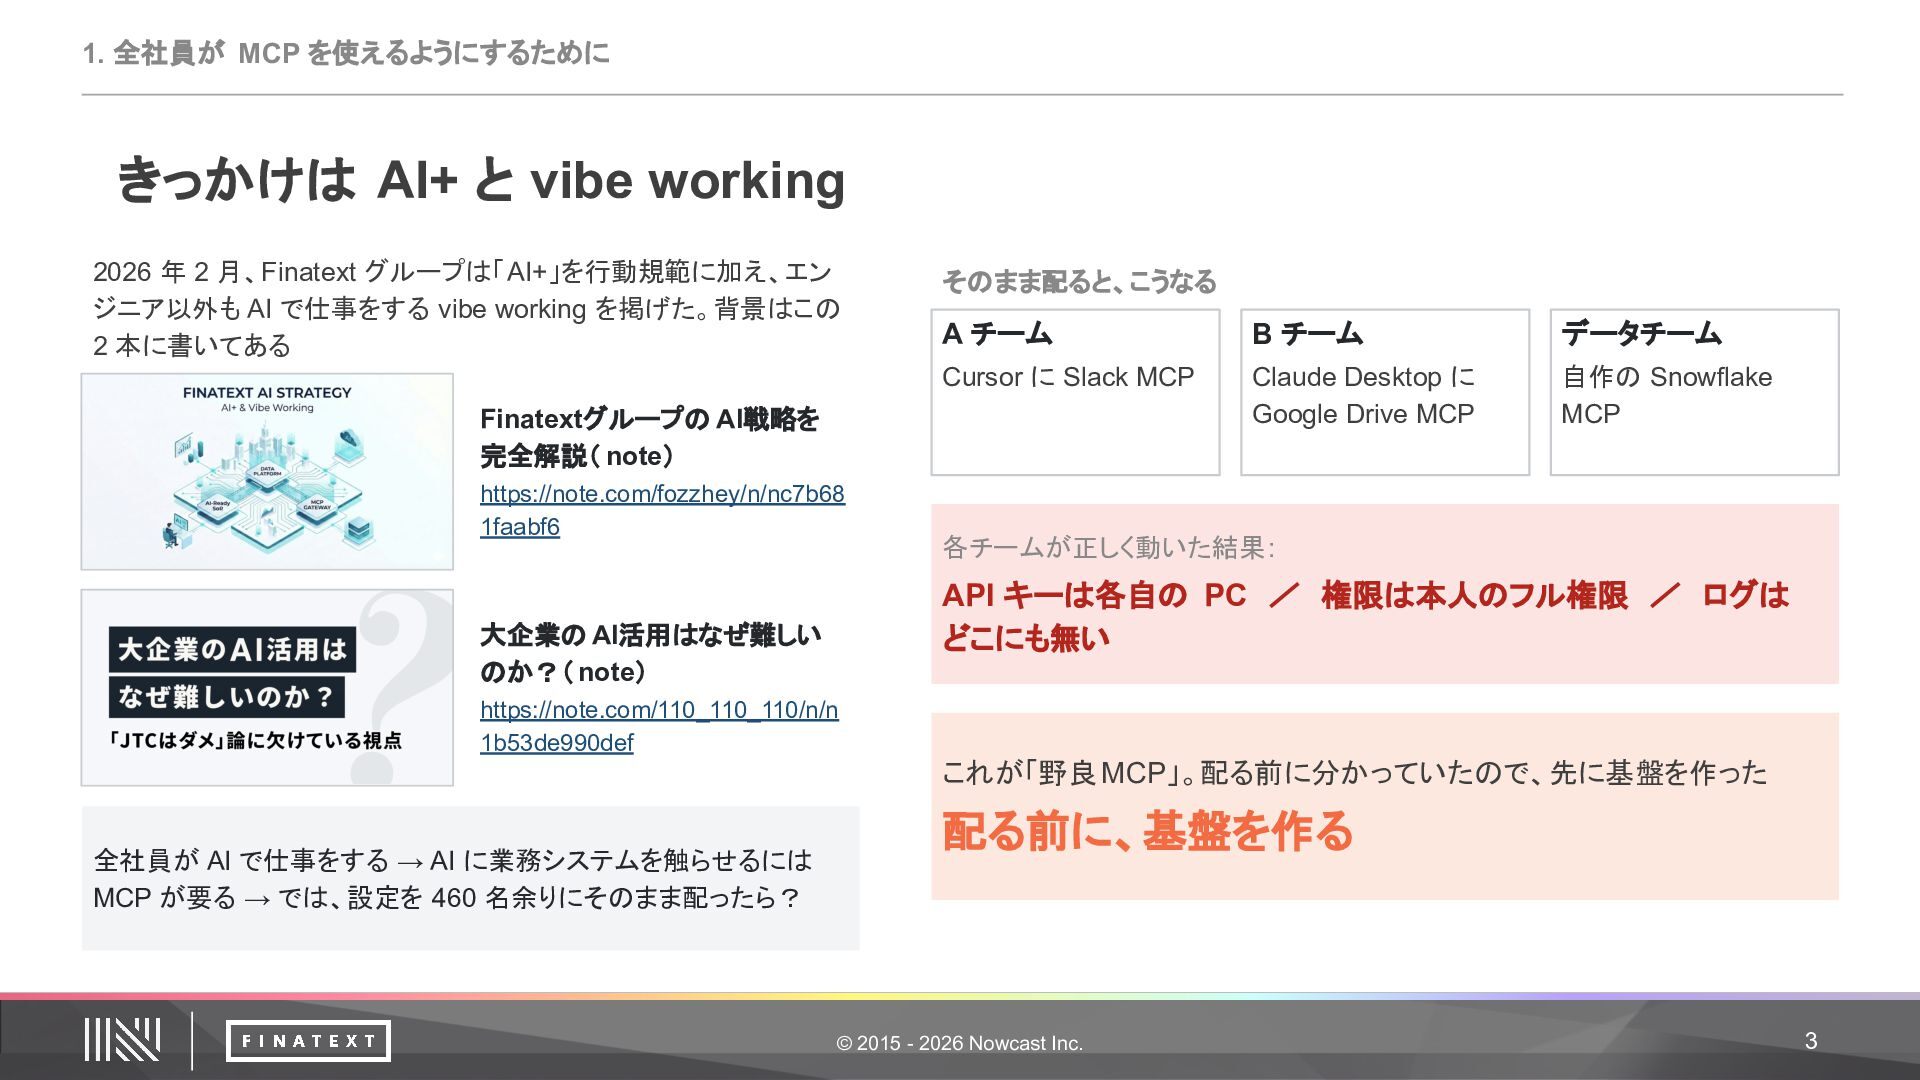Viewport: 1920px width, 1080px height.
Task: Select the text 自作の Snowflake MCP
Action: tap(1666, 395)
